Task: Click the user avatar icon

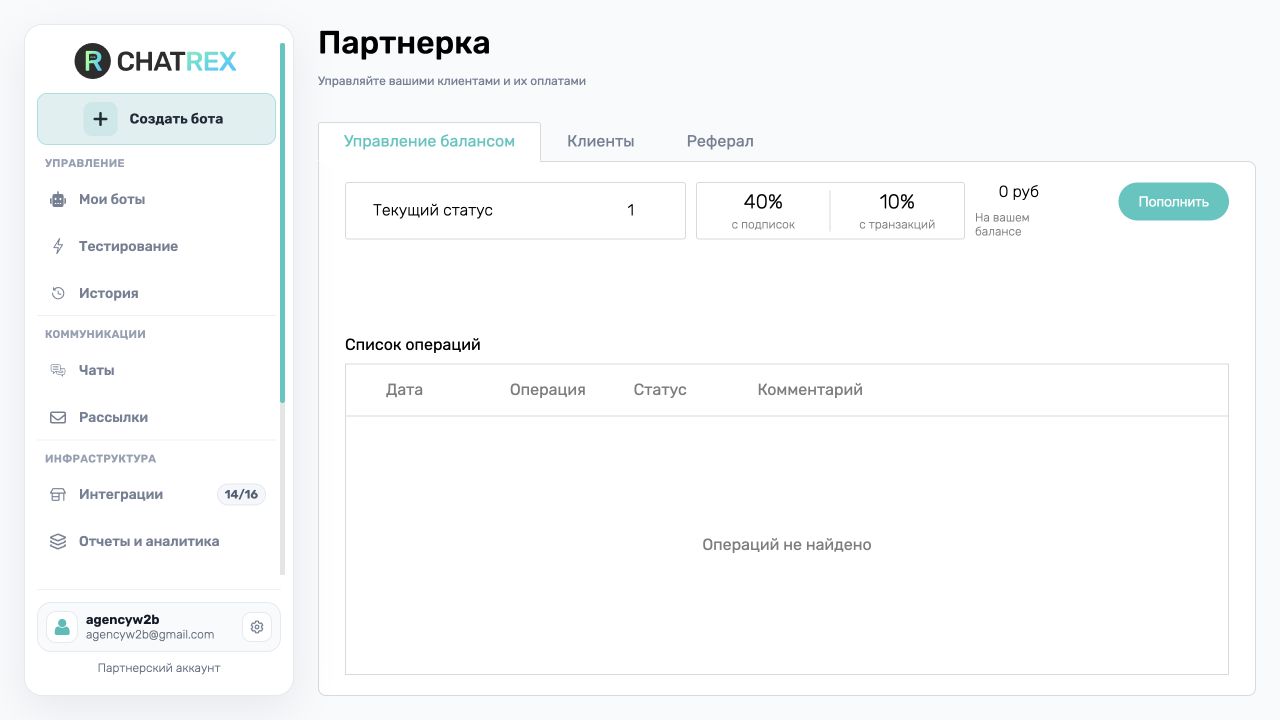Action: pyautogui.click(x=62, y=627)
